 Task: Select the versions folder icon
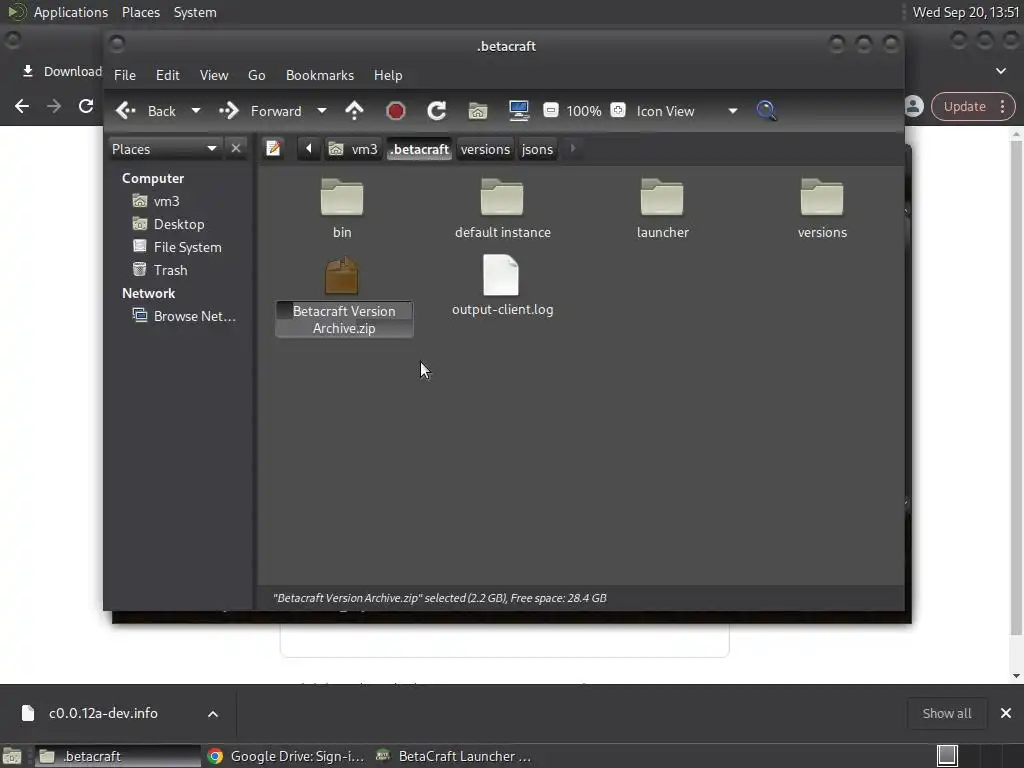pos(822,197)
